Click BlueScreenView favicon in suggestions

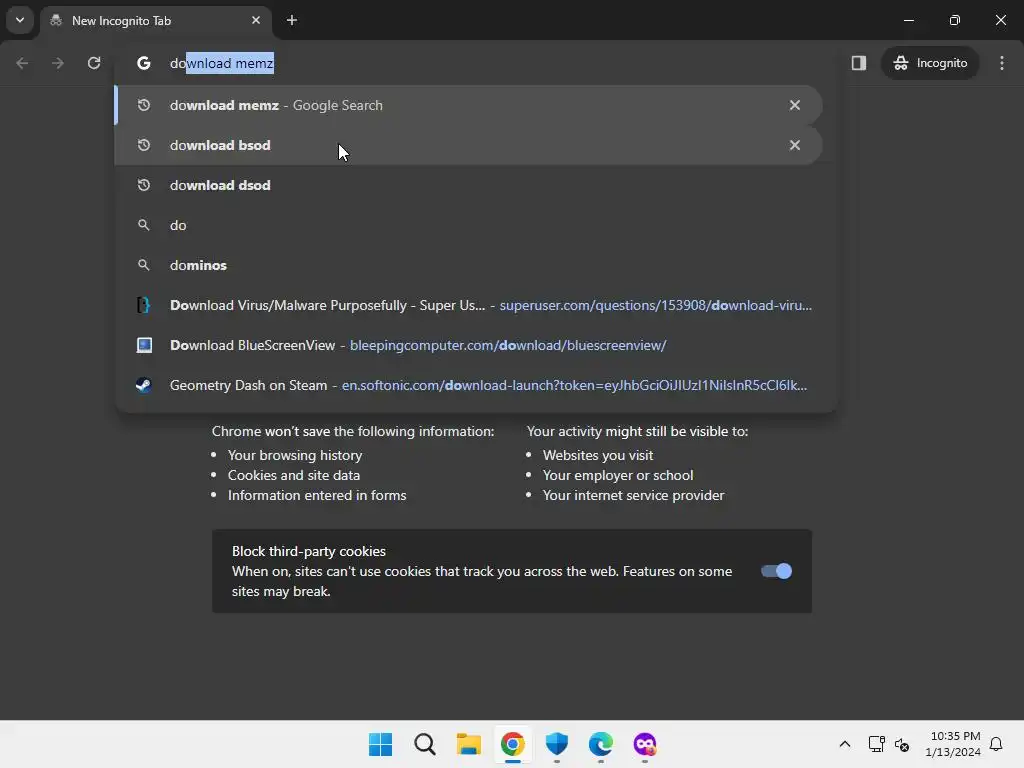click(x=144, y=345)
